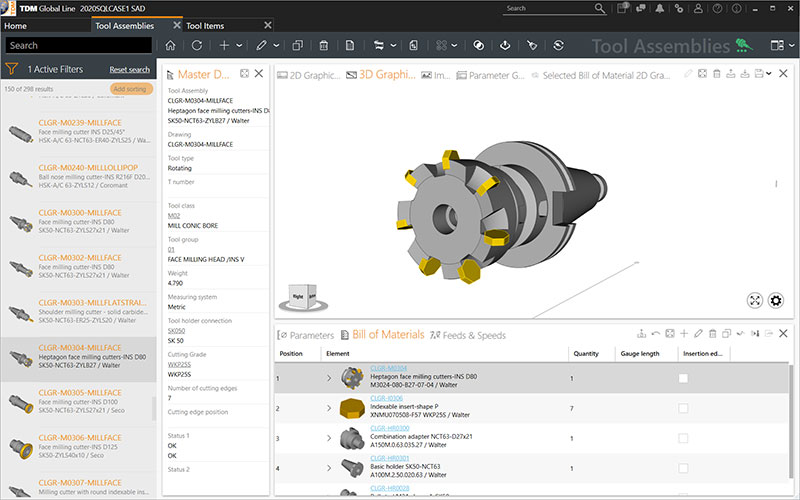Click the Home icon in the toolbar

[x=170, y=45]
